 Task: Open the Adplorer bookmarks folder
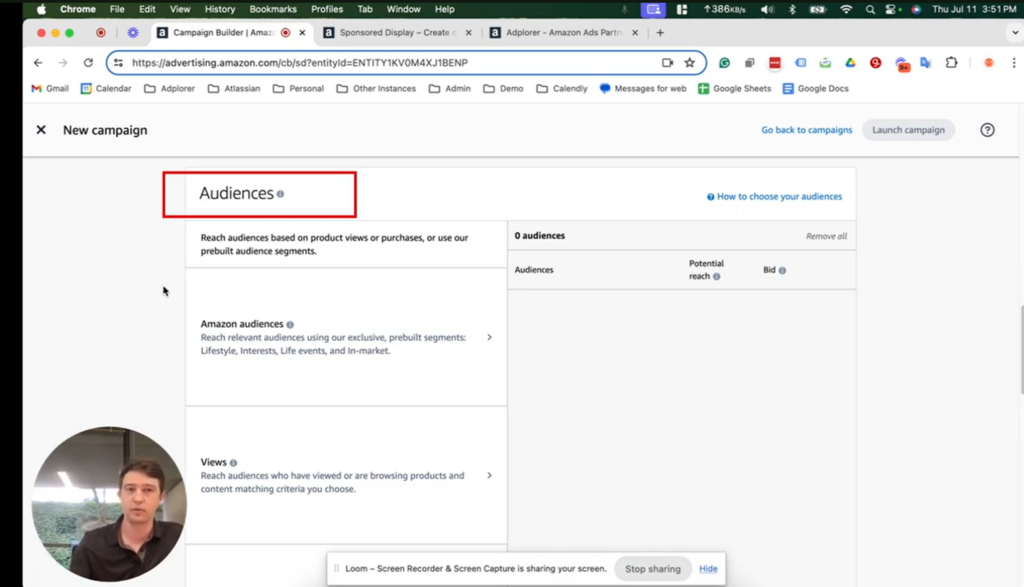pyautogui.click(x=169, y=89)
